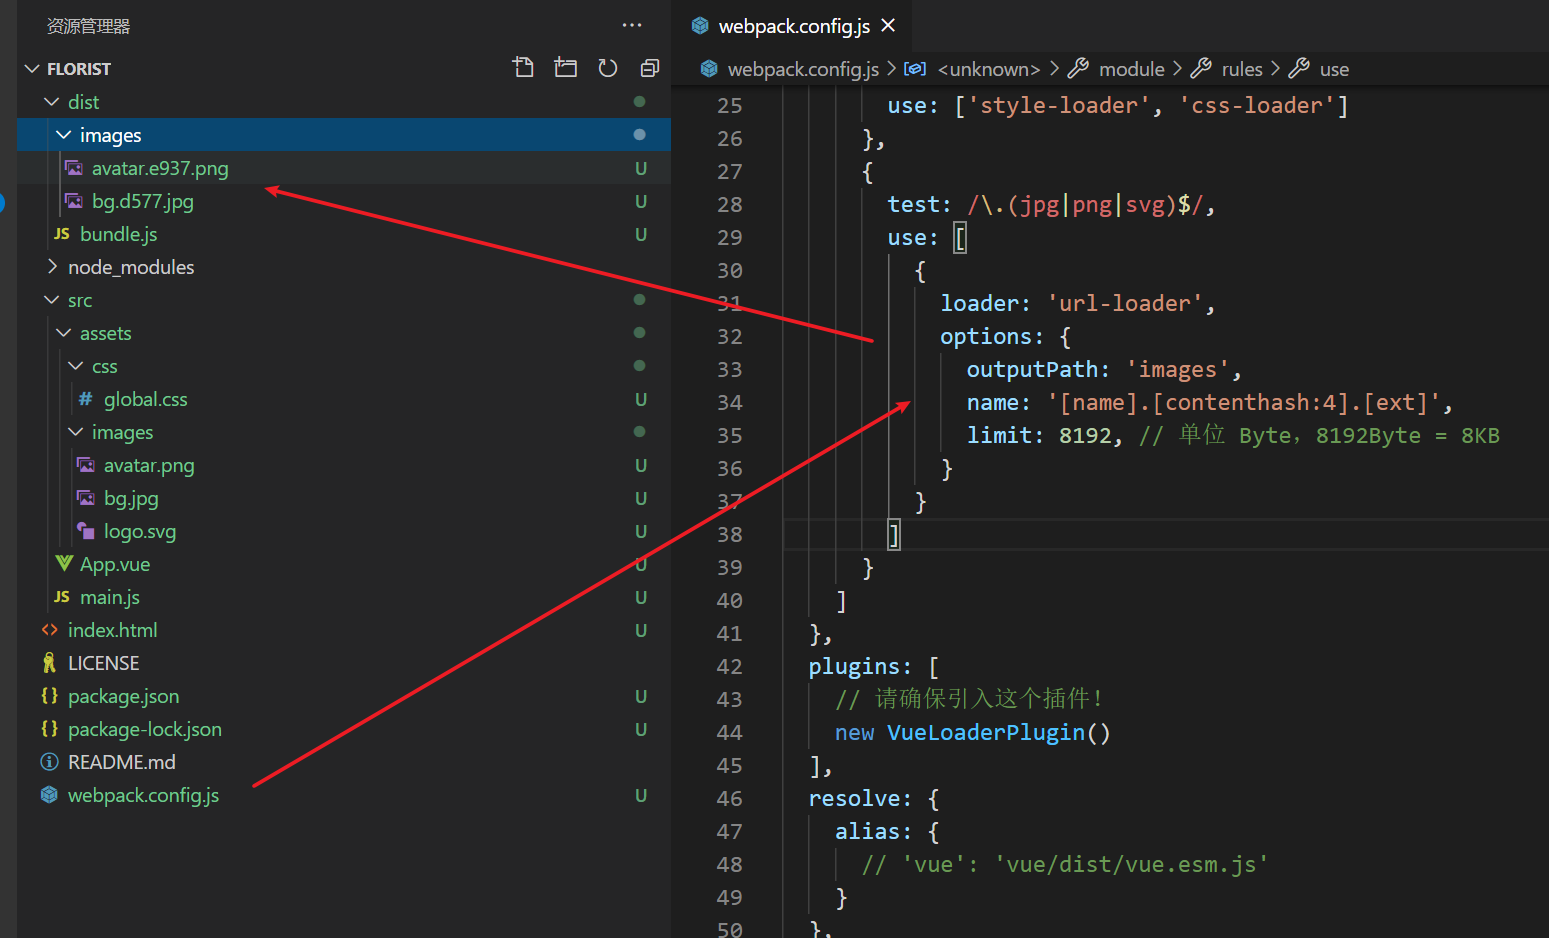The image size is (1549, 938).
Task: Collapse the FLORIST root folder
Action: point(32,69)
